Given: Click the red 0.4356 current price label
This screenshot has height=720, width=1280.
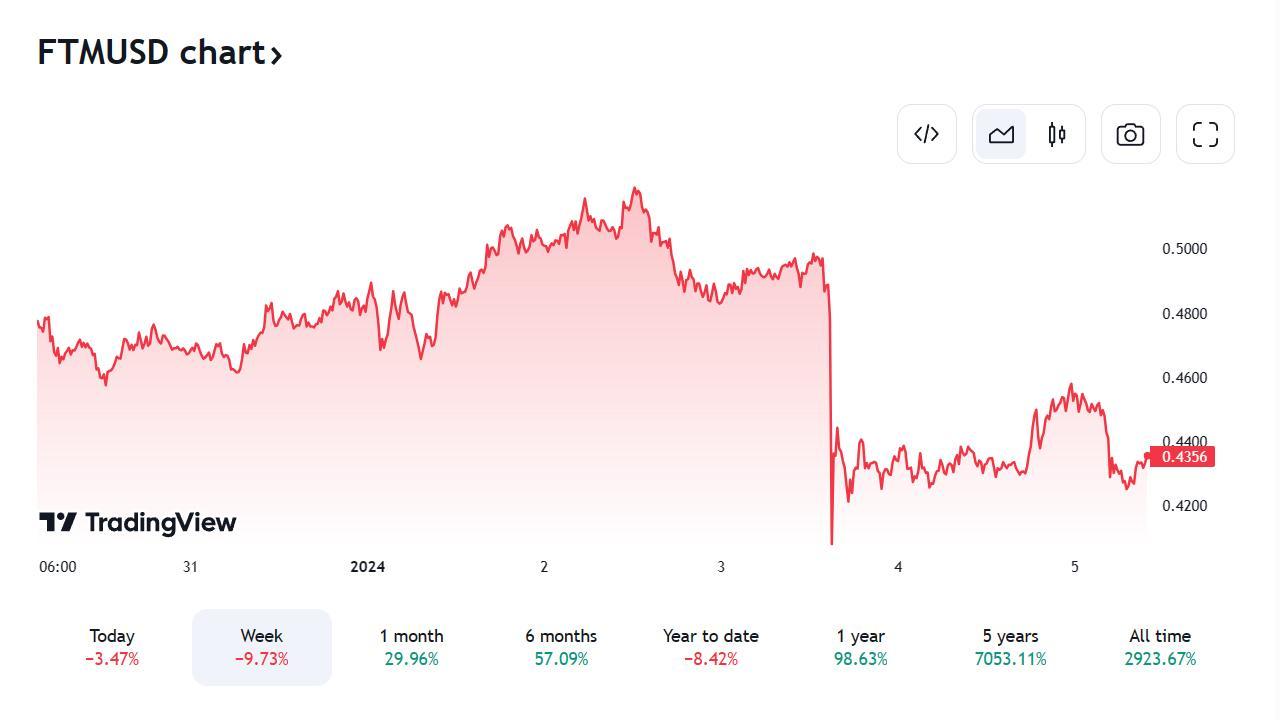Looking at the screenshot, I should click(1185, 457).
